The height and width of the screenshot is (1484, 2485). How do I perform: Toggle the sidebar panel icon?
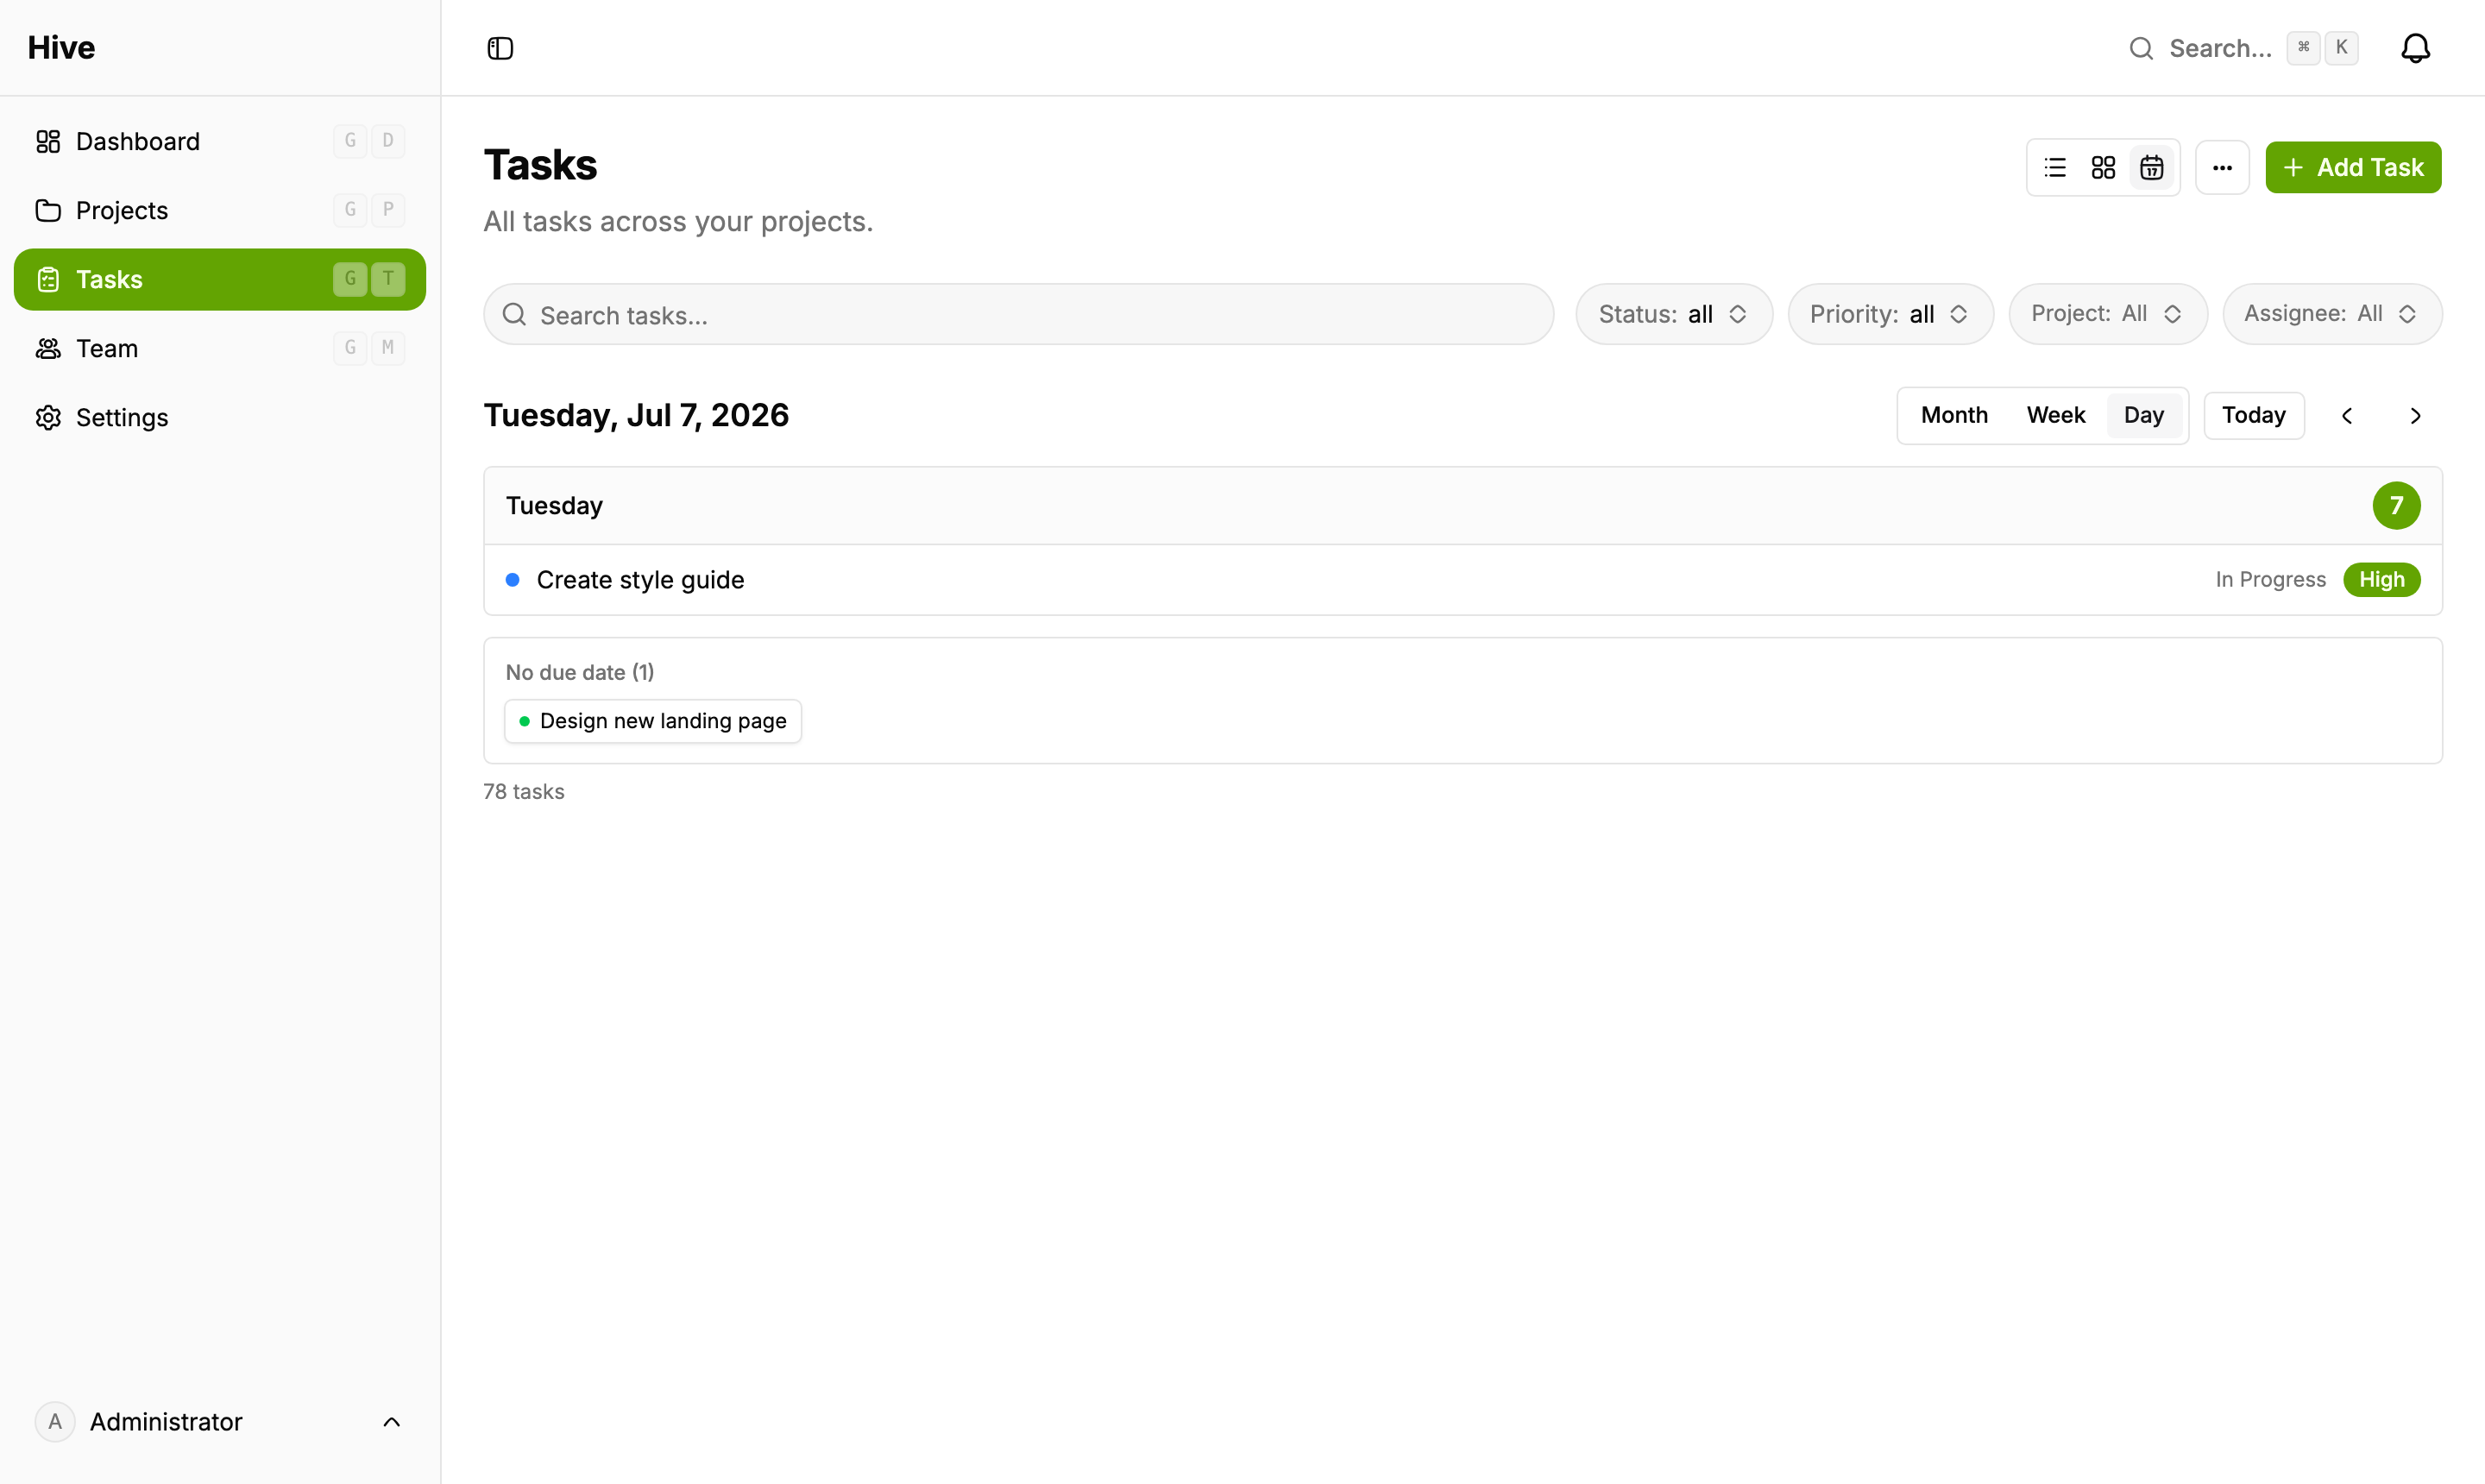[x=500, y=48]
